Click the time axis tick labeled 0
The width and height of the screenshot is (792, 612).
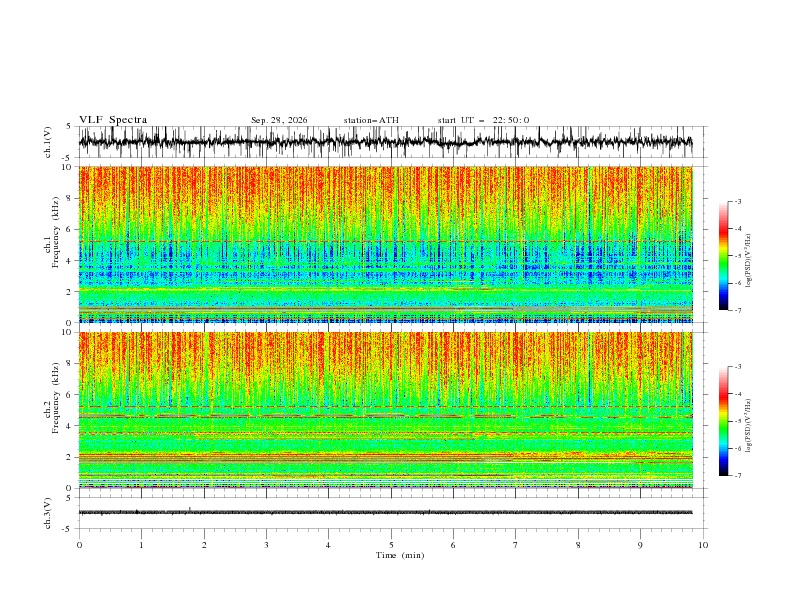click(x=79, y=545)
